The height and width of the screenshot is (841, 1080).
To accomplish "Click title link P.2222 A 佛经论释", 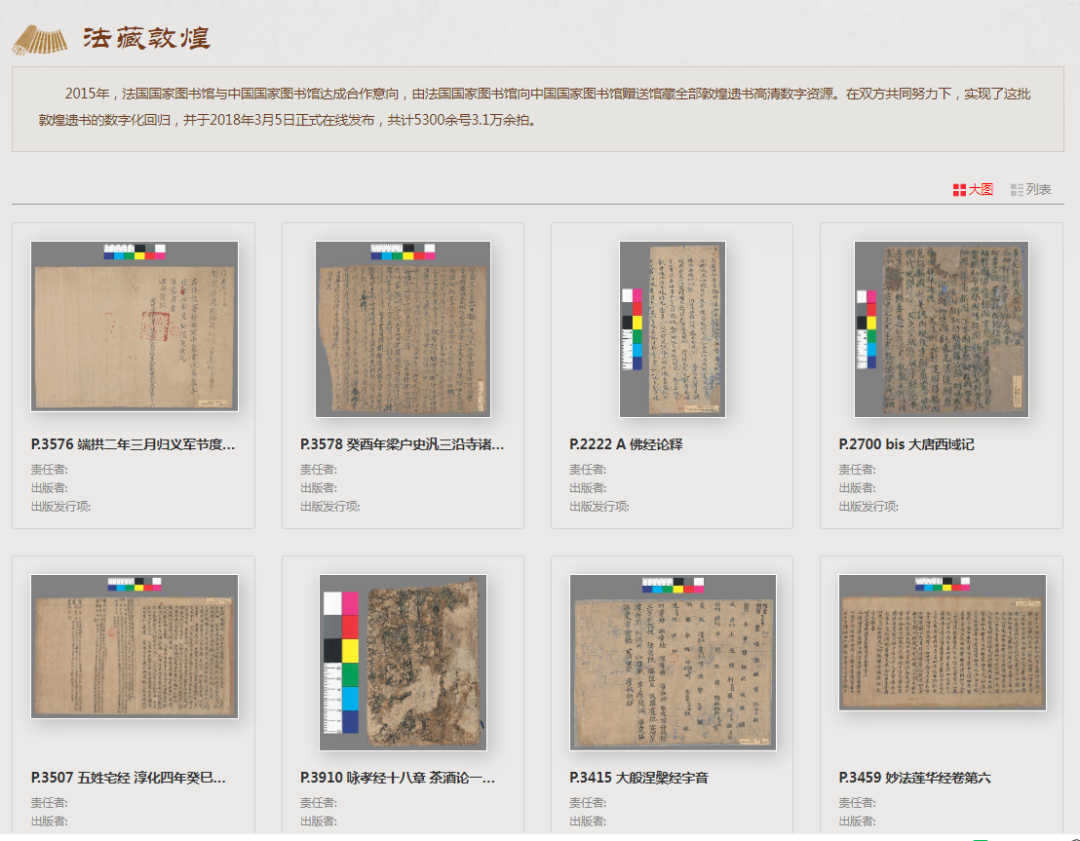I will 626,444.
